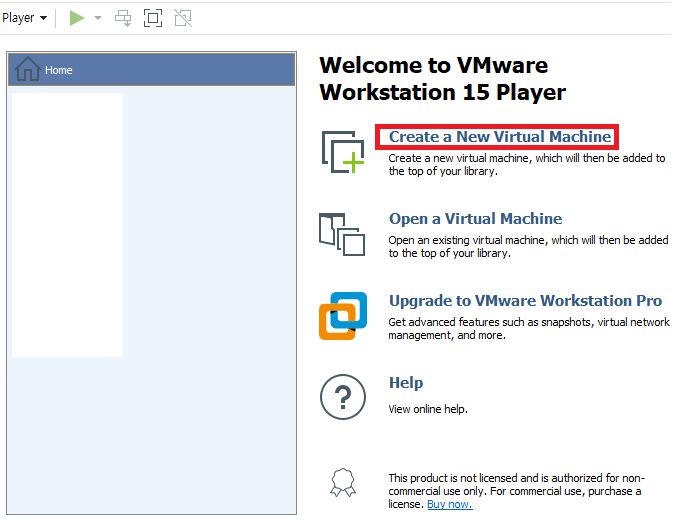Click the 'Get advanced features such as snapshots' text
The image size is (689, 527).
click(x=529, y=328)
